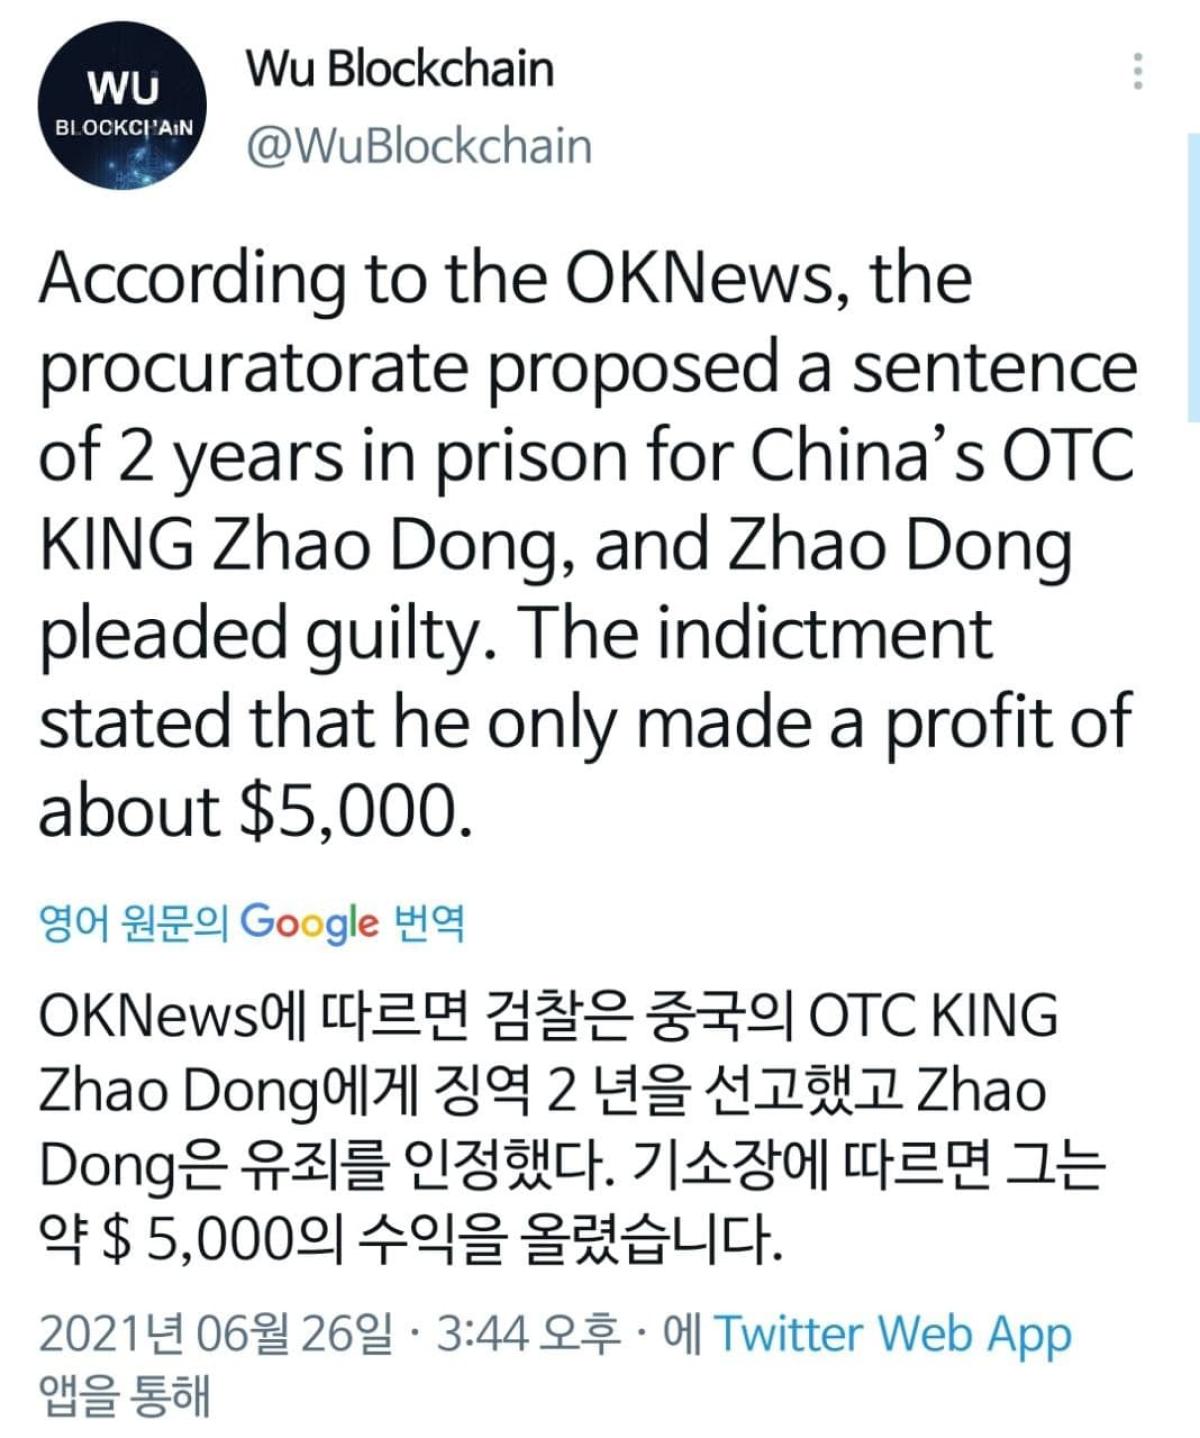Click the word procuratorate in the tweet
The width and height of the screenshot is (1200, 1438).
click(254, 367)
